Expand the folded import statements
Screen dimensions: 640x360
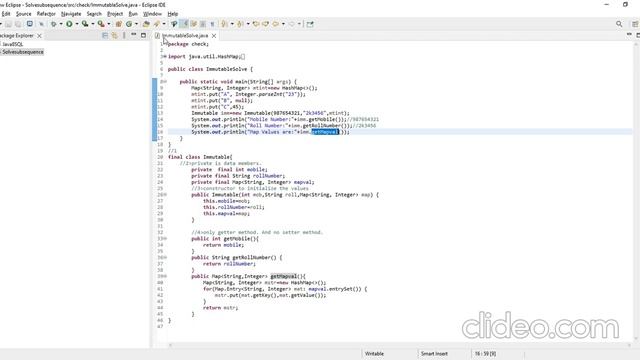tap(164, 57)
